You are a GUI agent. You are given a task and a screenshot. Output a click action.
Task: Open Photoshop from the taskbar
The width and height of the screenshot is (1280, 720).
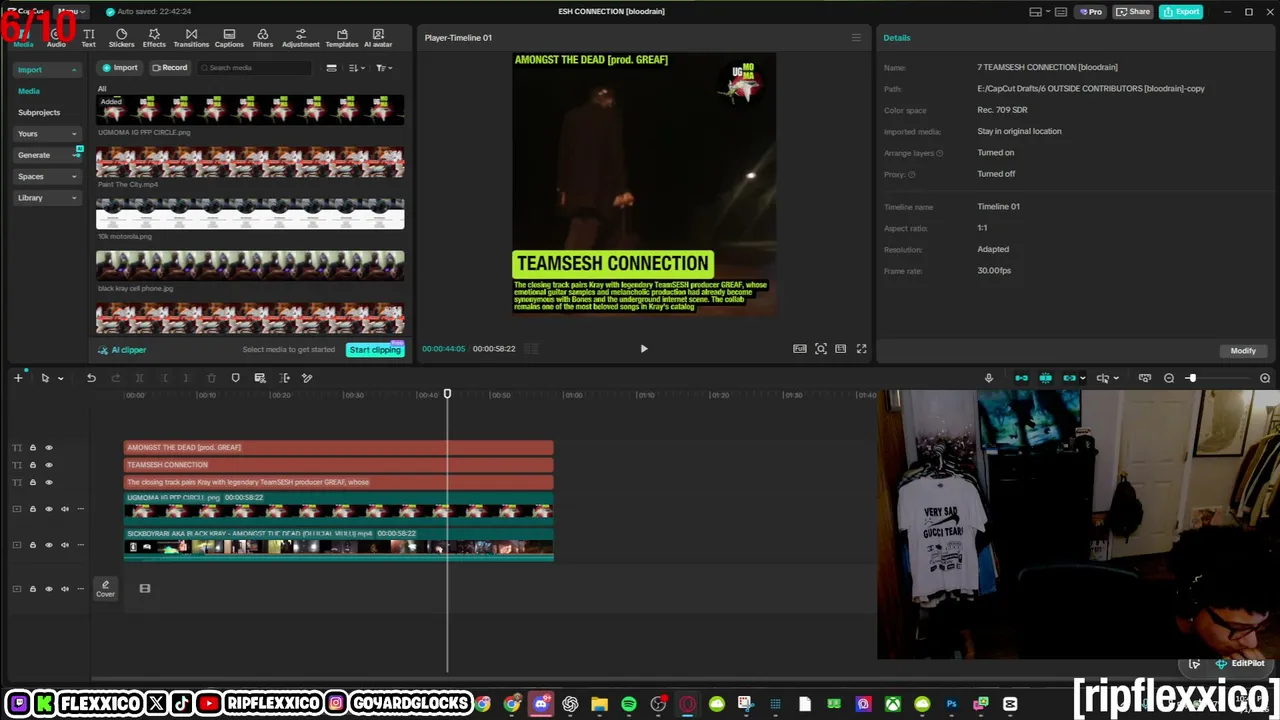pyautogui.click(x=951, y=704)
